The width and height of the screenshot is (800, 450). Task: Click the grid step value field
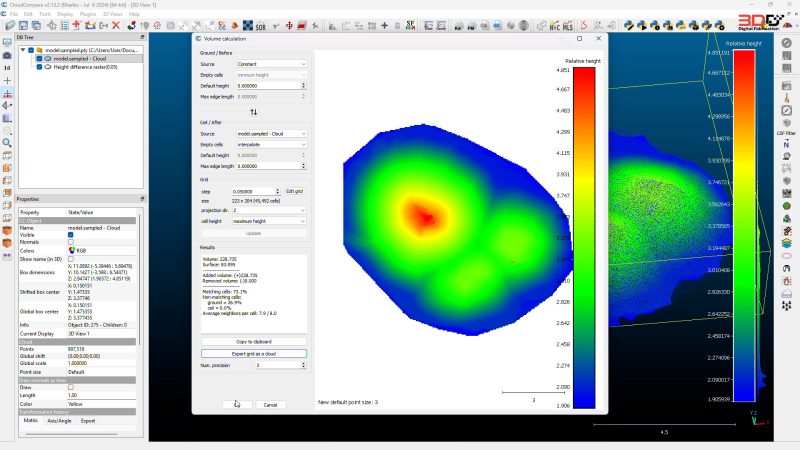point(253,191)
